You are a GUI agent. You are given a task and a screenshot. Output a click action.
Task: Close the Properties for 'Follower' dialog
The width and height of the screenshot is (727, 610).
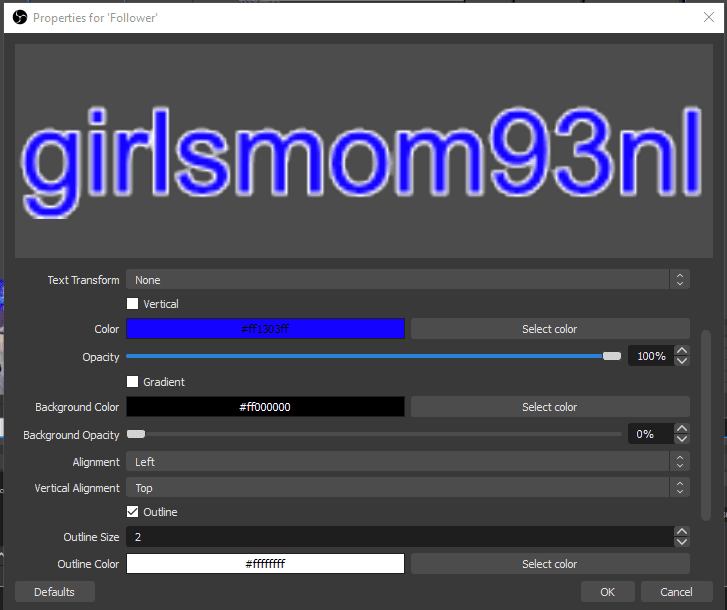(708, 18)
